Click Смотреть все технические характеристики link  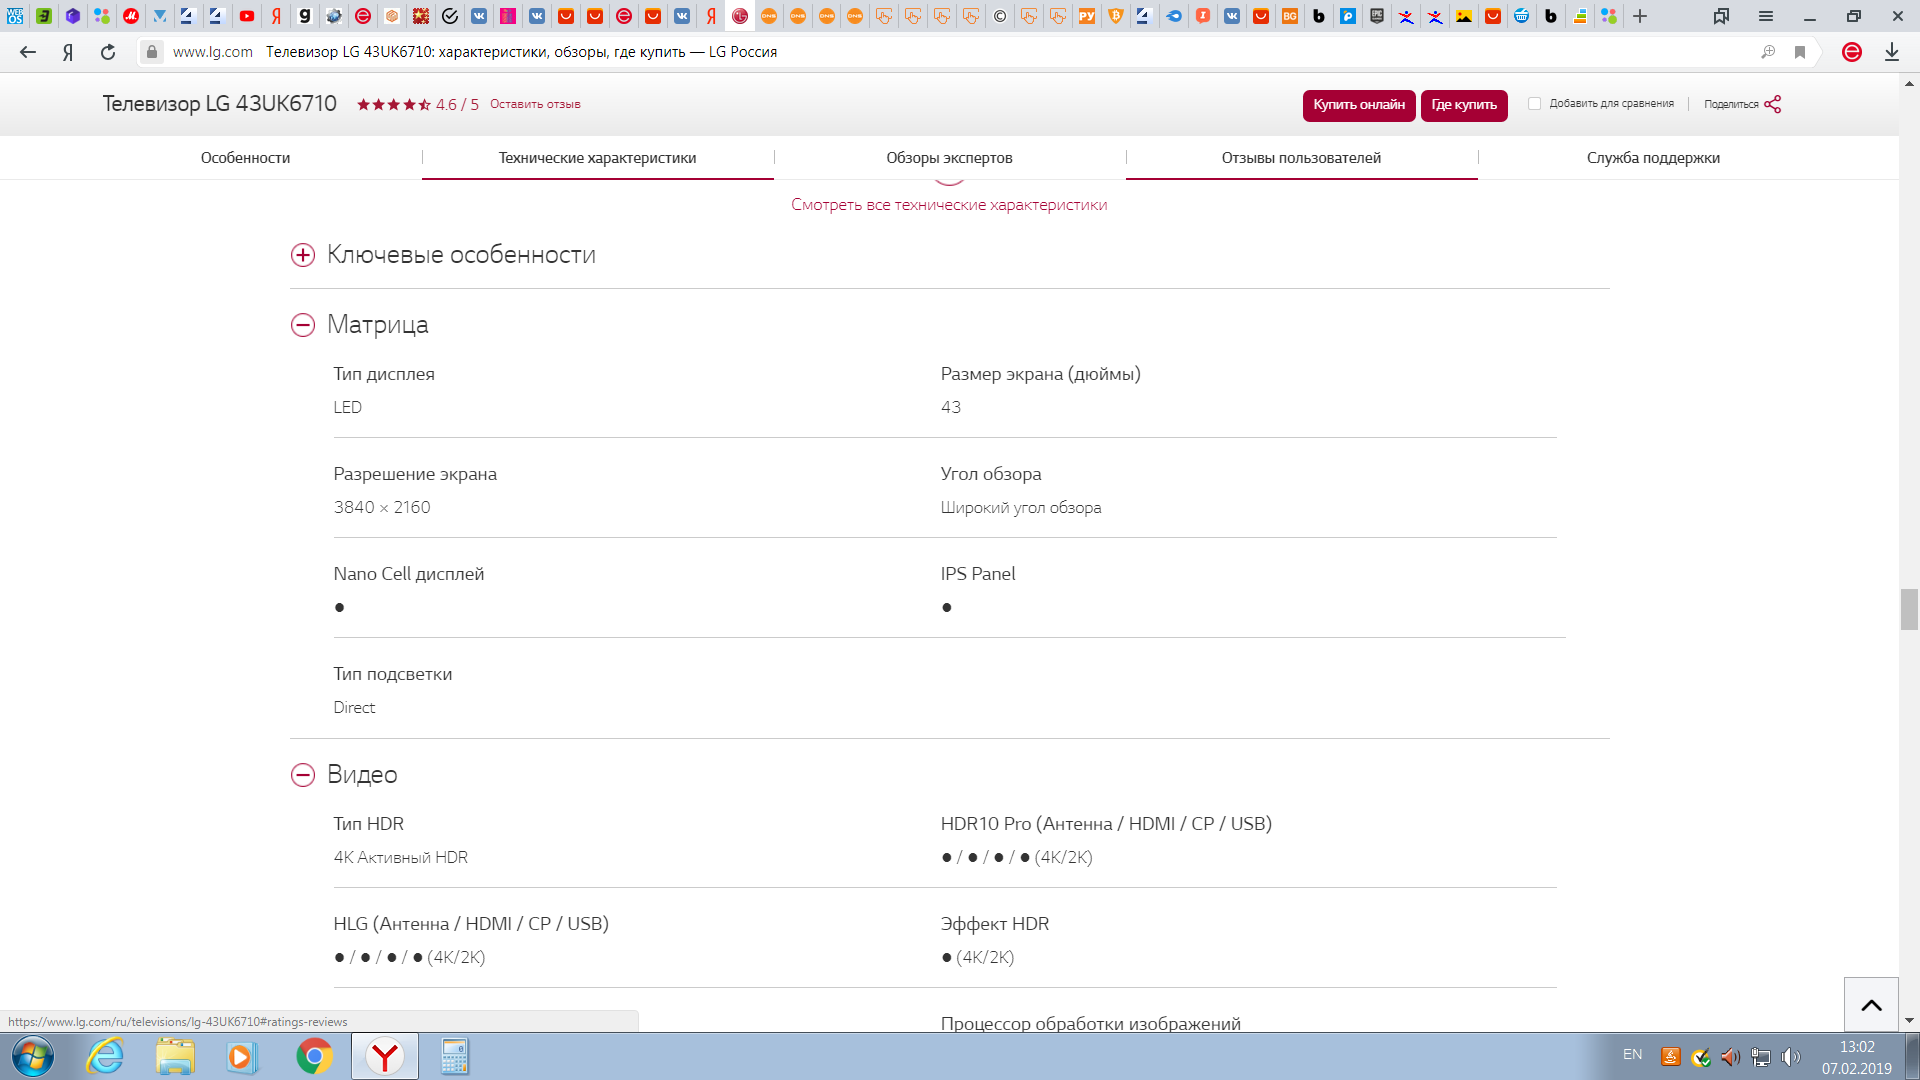tap(949, 205)
